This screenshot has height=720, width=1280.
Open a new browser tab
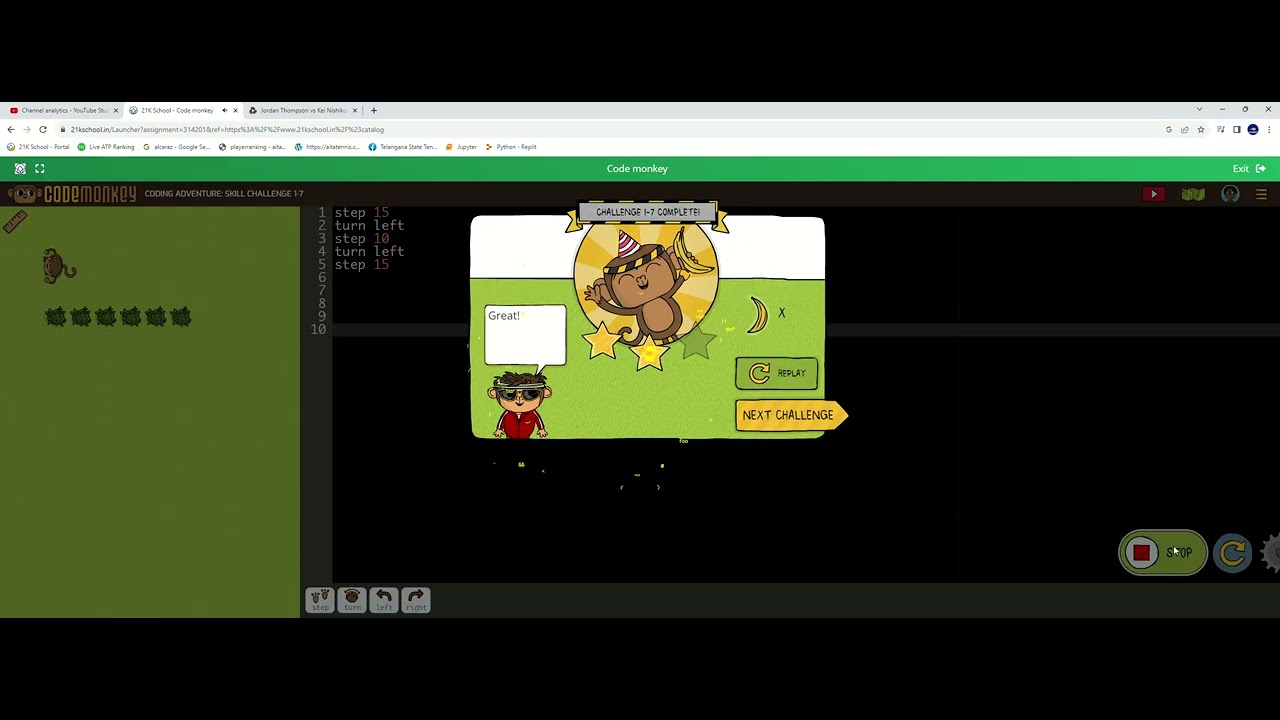(x=374, y=110)
